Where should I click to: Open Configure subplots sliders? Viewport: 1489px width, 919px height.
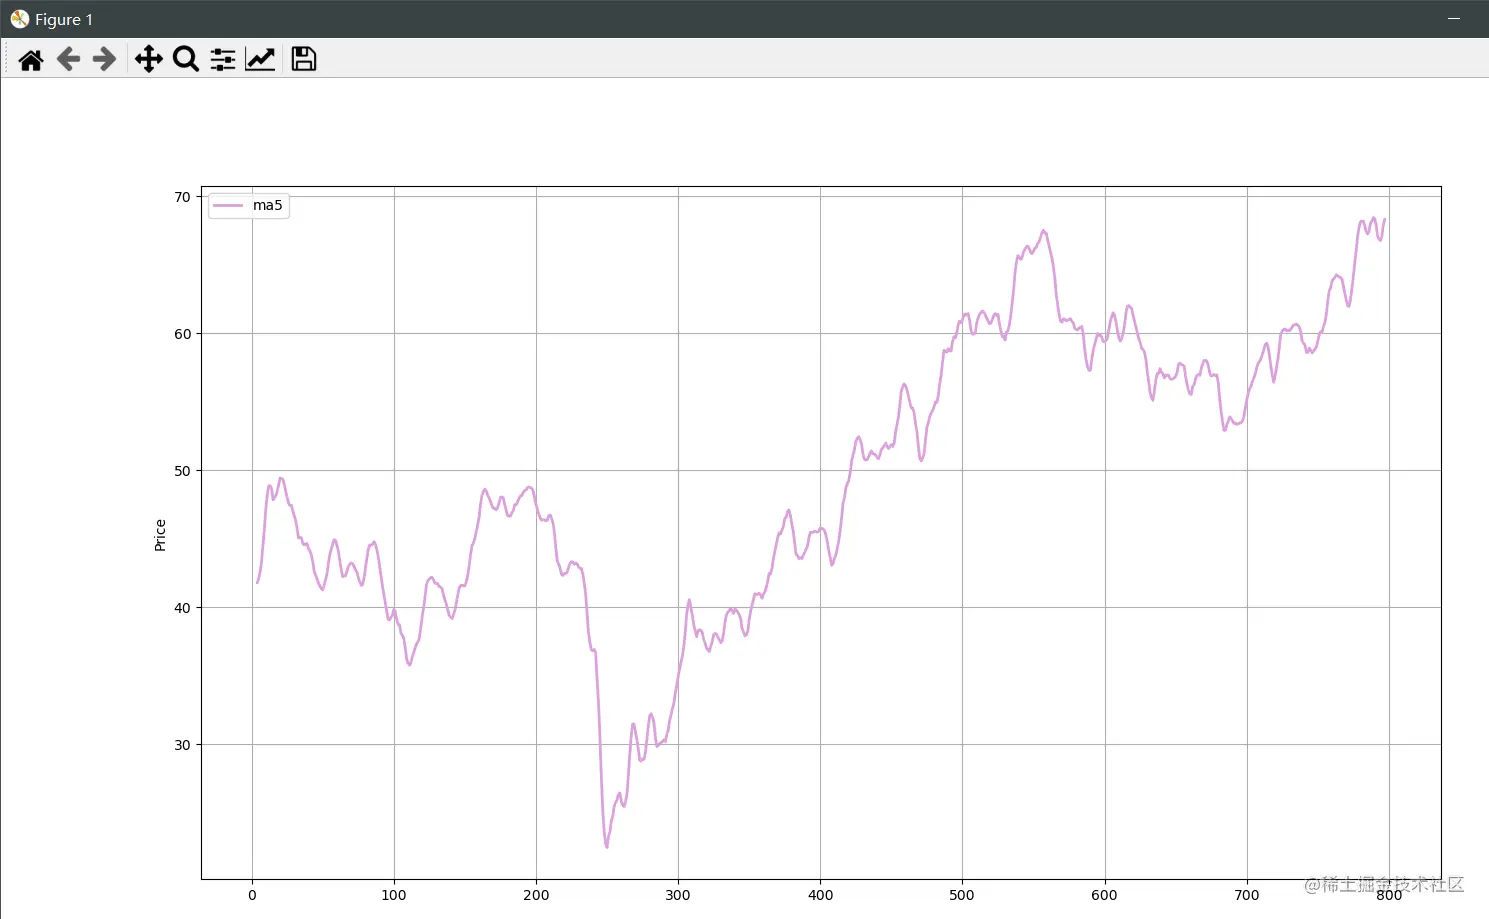[223, 60]
